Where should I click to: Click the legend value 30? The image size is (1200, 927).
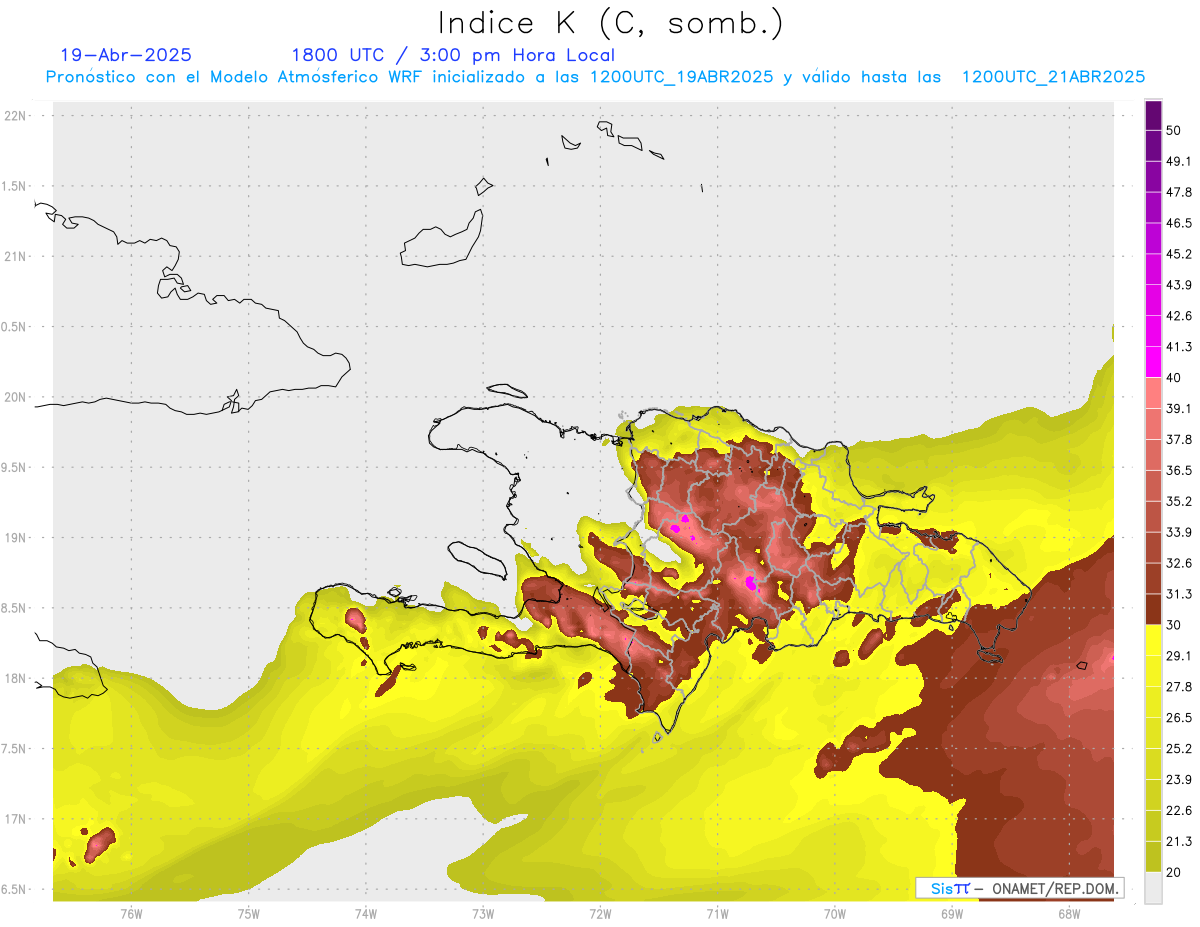pyautogui.click(x=1174, y=625)
